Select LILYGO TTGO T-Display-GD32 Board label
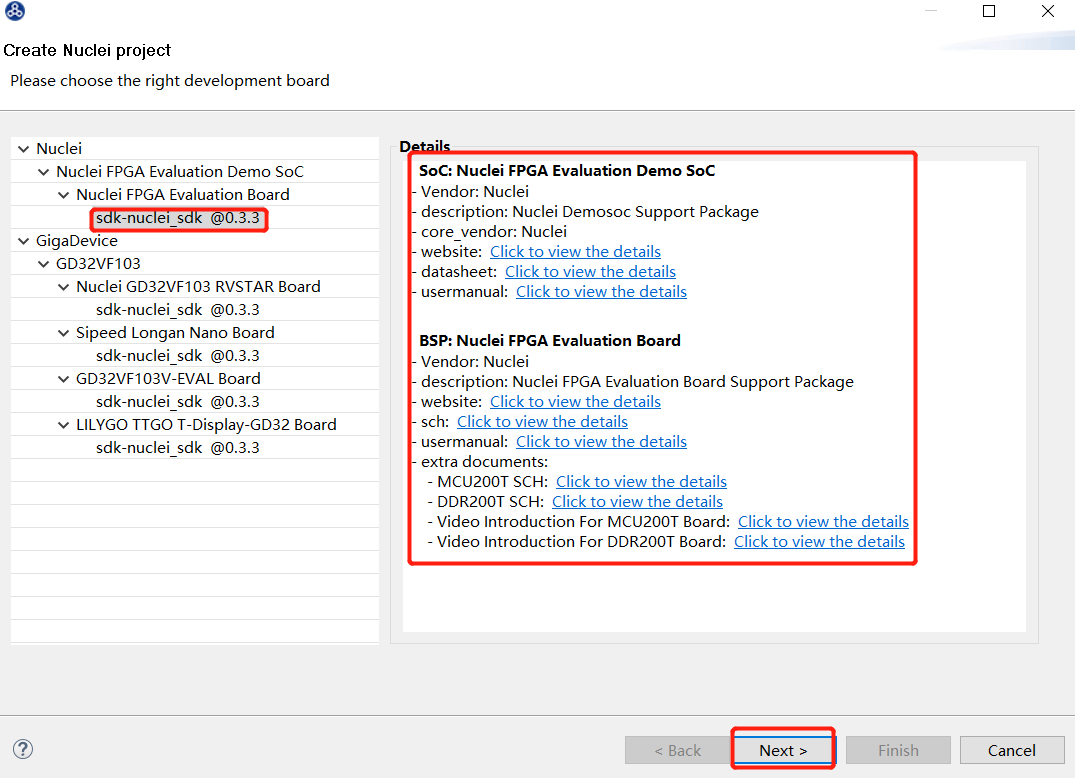This screenshot has height=778, width=1075. 206,424
